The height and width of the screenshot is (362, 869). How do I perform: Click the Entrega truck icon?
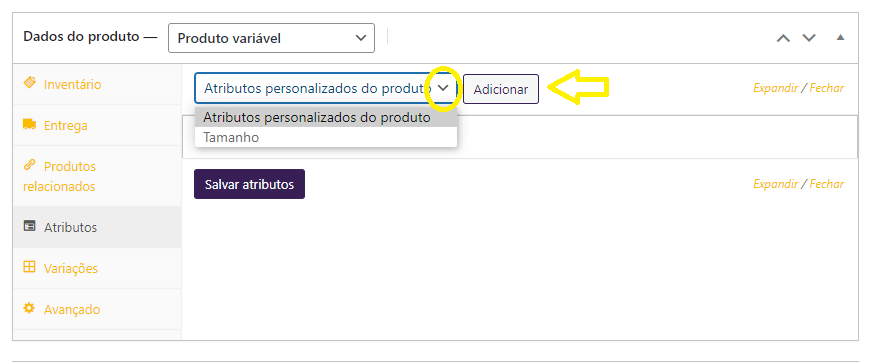tap(29, 125)
